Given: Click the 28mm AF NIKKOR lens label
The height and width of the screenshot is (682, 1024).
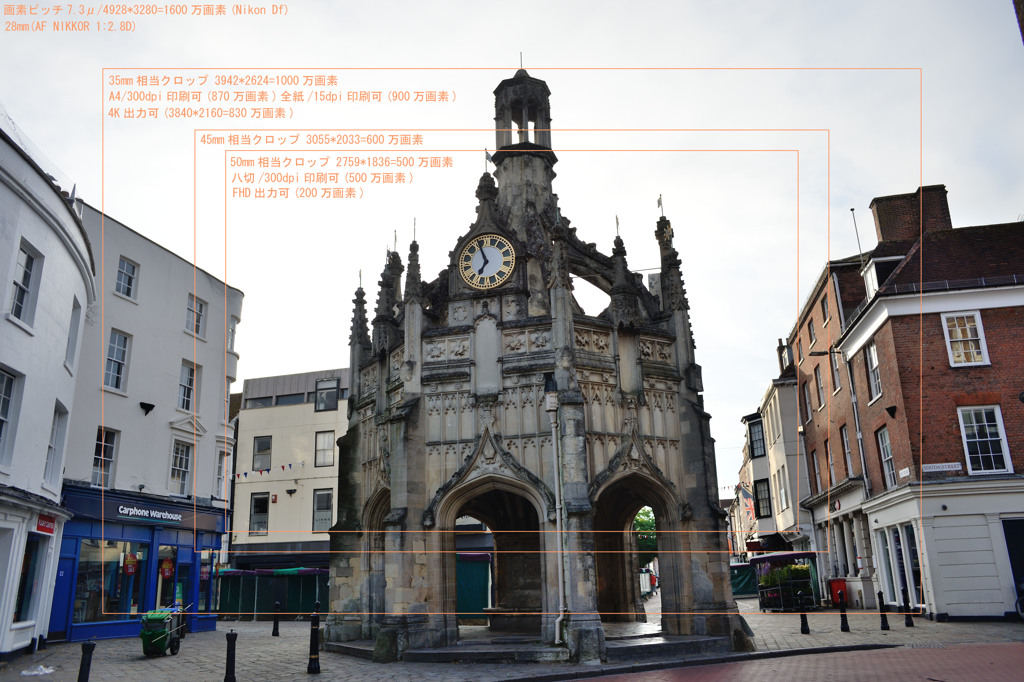Looking at the screenshot, I should pyautogui.click(x=70, y=26).
